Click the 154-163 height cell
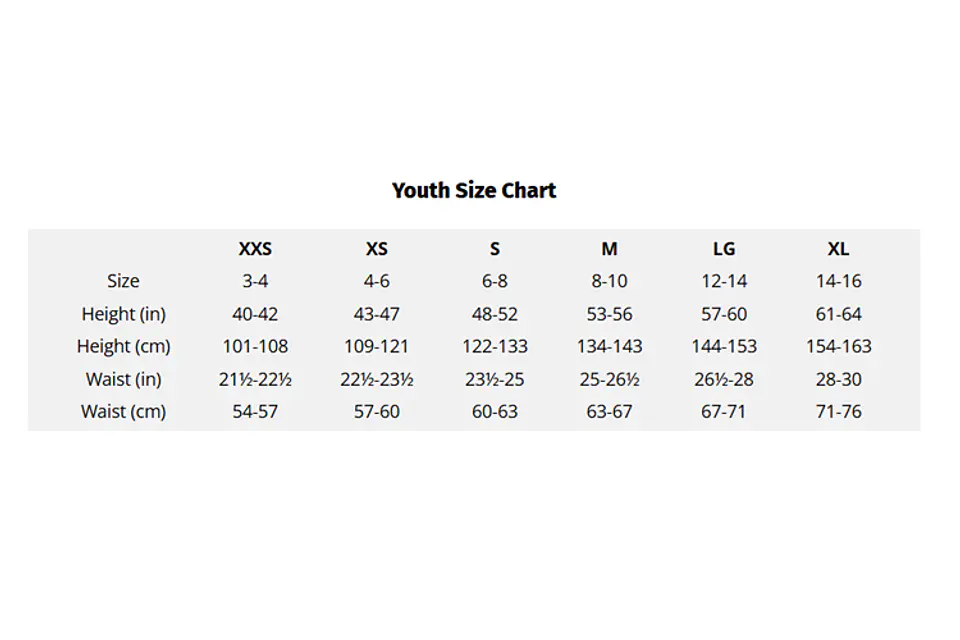 (x=838, y=346)
